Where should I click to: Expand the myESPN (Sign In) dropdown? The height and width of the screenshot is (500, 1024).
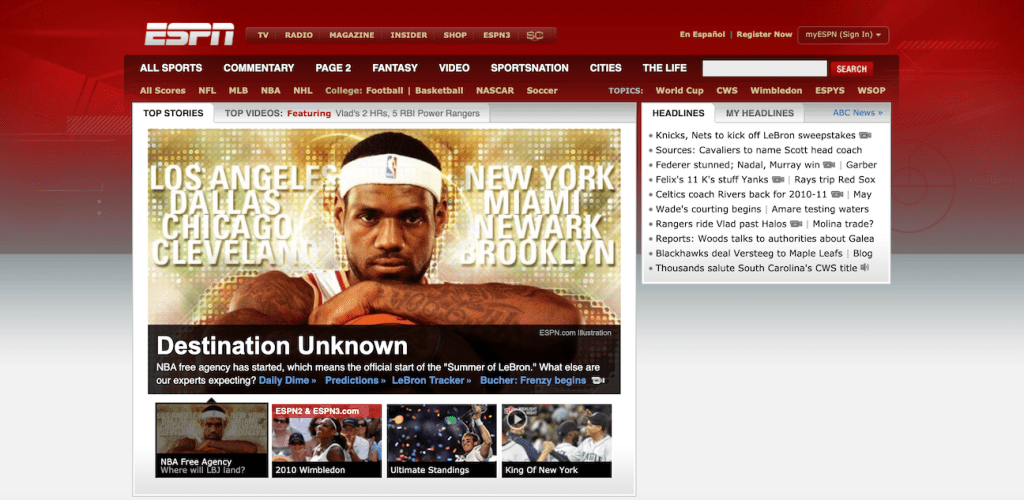pos(843,35)
